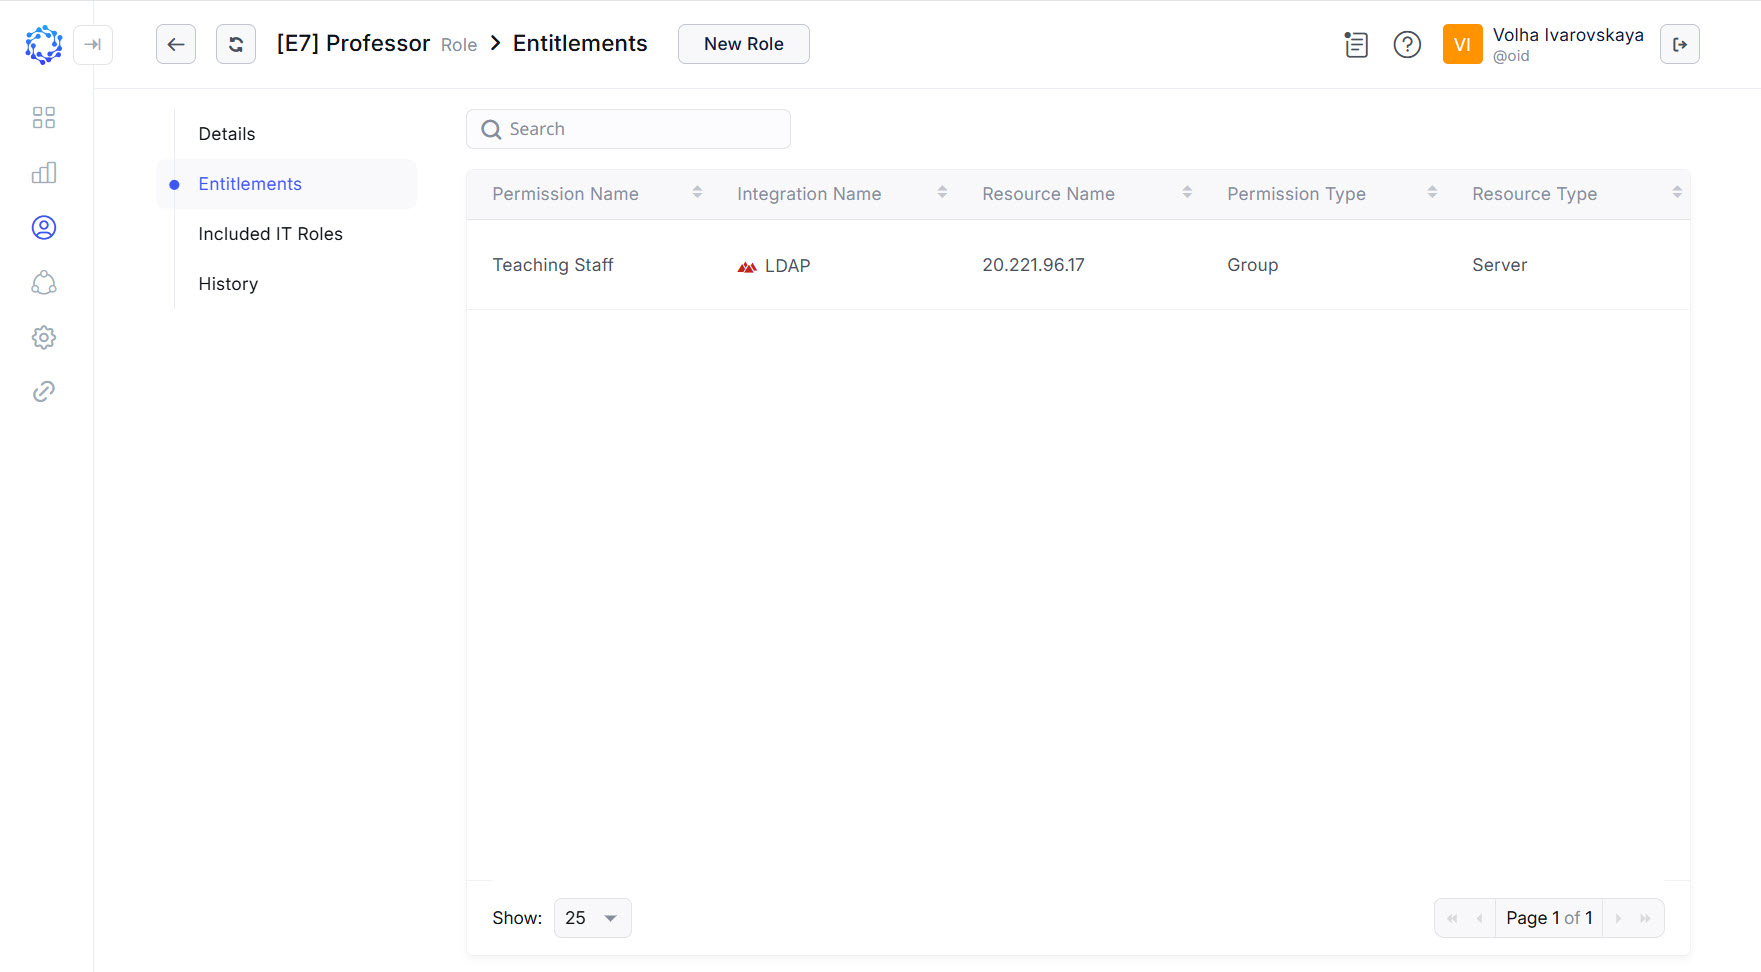This screenshot has width=1761, height=972.
Task: Select the Teaching Staff entitlement row
Action: 553,265
